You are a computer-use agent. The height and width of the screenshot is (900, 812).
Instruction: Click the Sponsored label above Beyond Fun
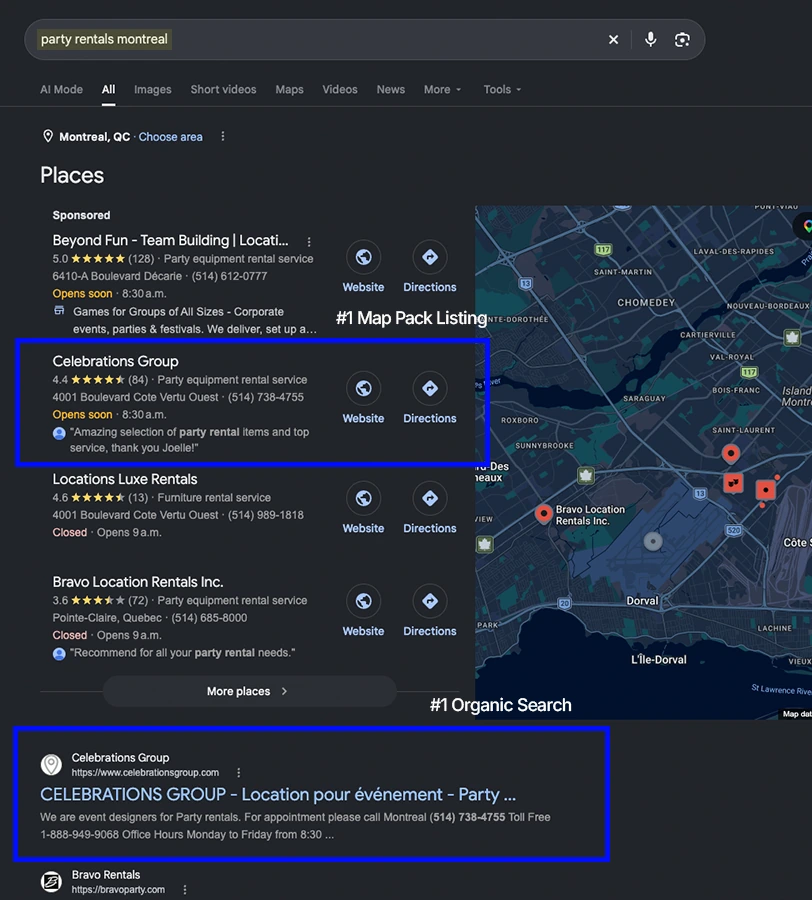[81, 215]
